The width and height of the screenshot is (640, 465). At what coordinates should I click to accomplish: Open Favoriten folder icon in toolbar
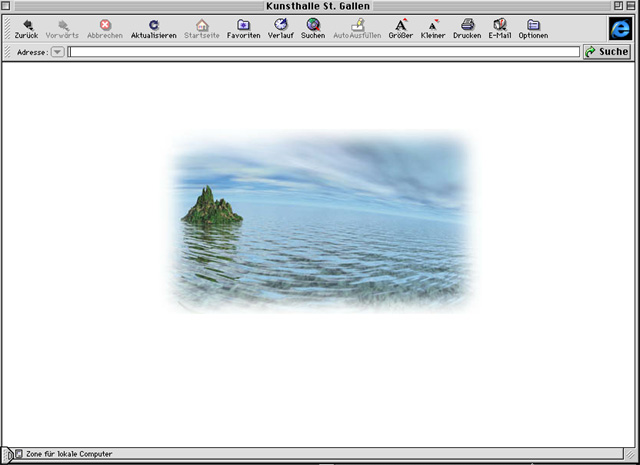pos(243,24)
